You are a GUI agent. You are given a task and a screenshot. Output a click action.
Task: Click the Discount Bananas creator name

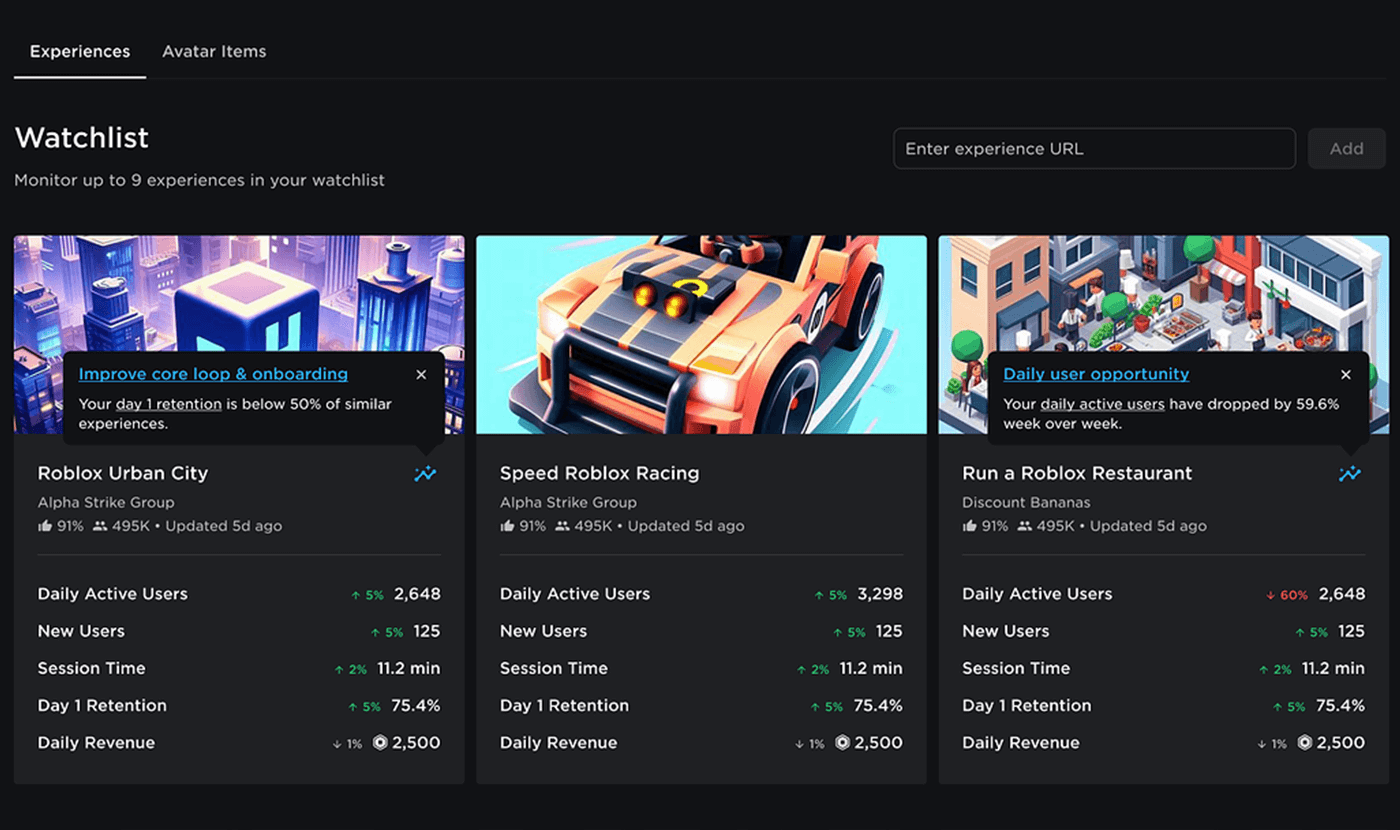[1026, 502]
